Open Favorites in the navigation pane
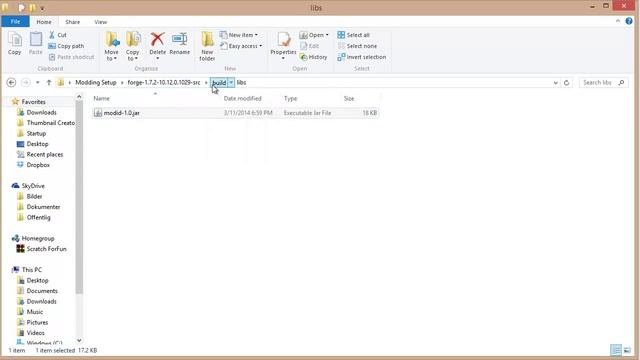The height and width of the screenshot is (360, 640). tap(33, 102)
